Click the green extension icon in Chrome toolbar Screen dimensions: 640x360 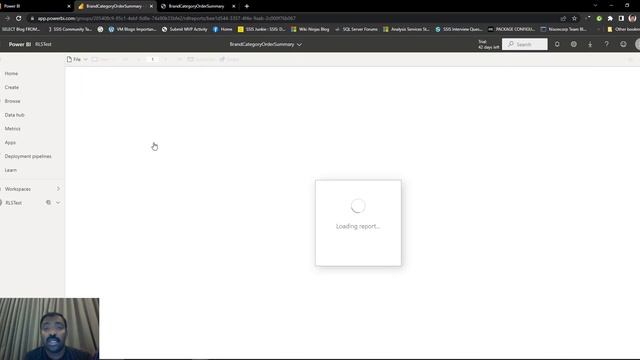click(x=599, y=18)
